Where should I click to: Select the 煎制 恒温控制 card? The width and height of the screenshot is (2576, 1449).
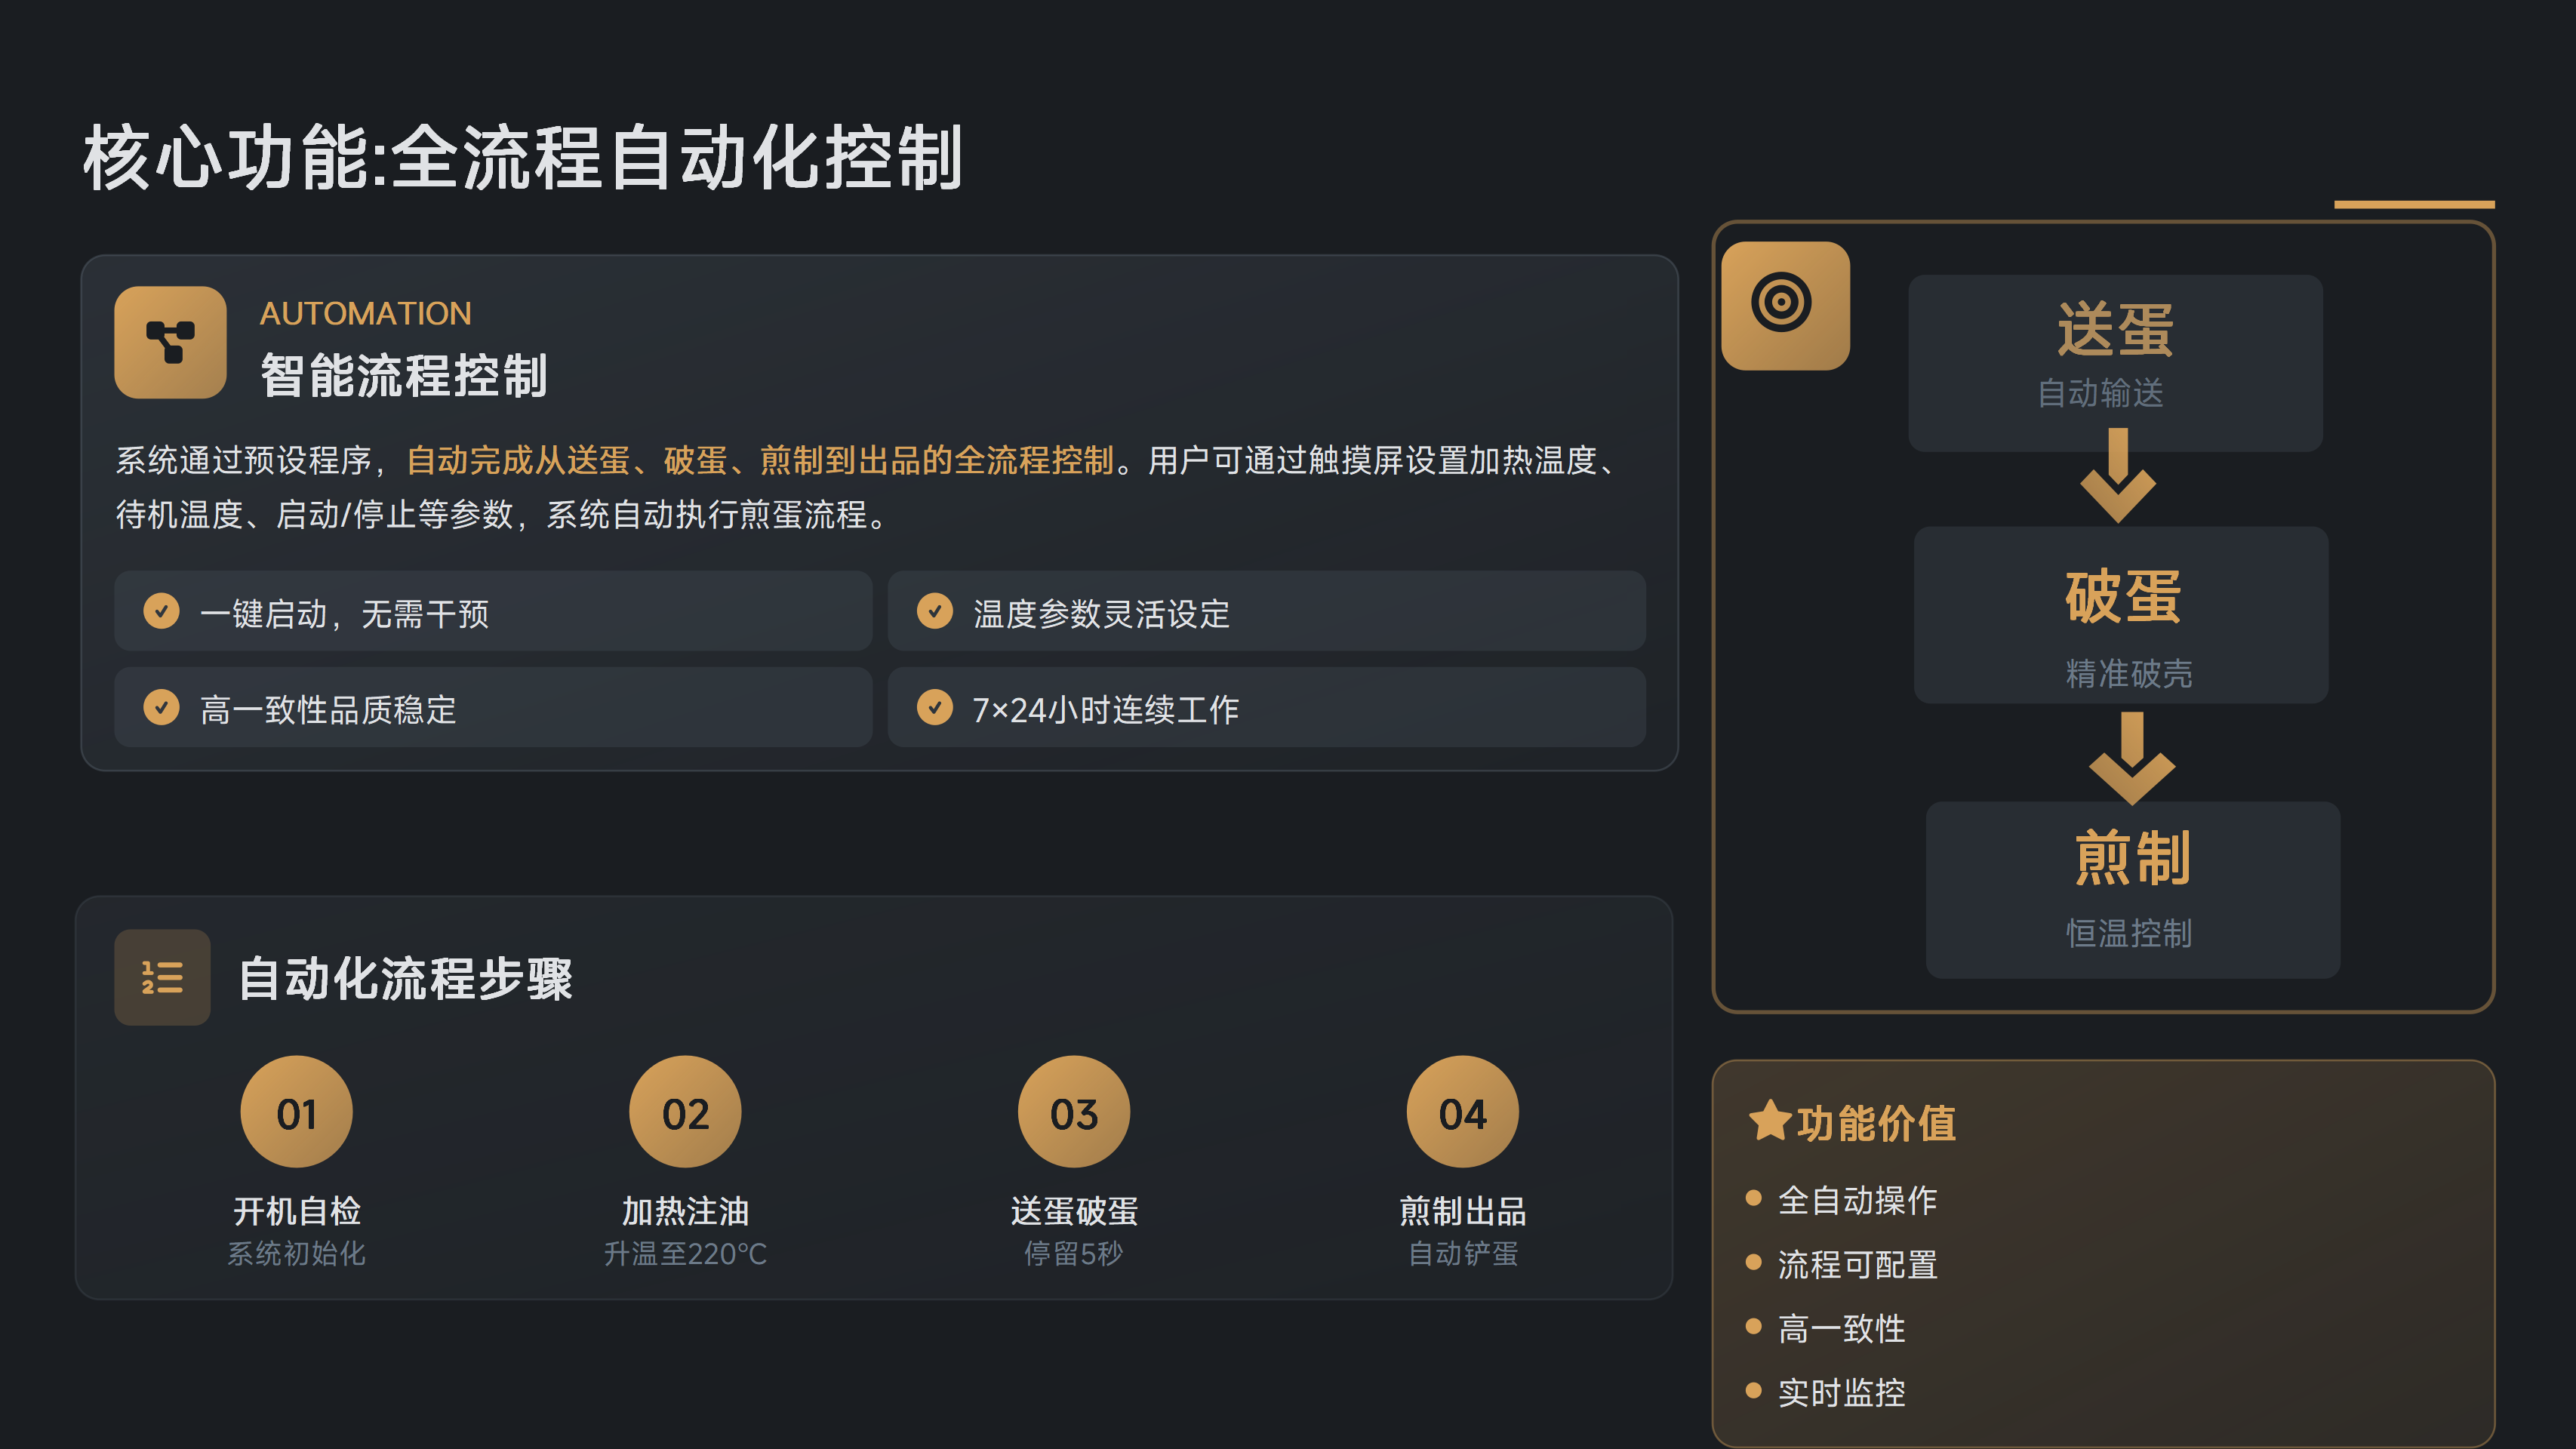2132,889
